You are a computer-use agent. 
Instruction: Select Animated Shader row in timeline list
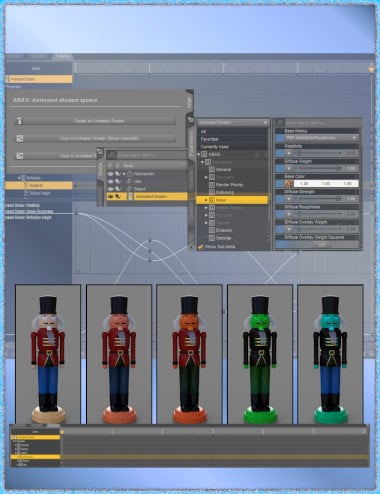[x=39, y=79]
